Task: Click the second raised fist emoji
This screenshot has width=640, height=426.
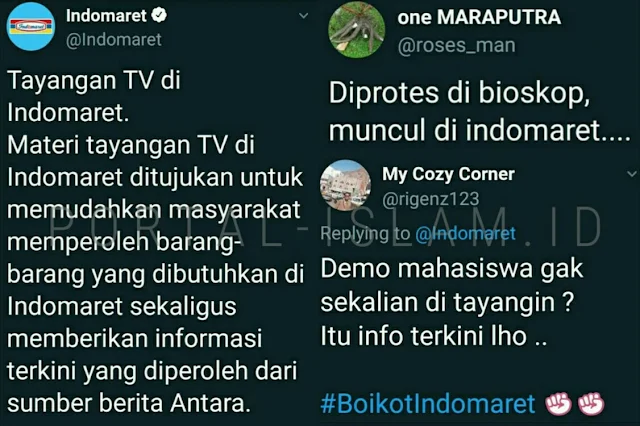Action: tap(591, 404)
